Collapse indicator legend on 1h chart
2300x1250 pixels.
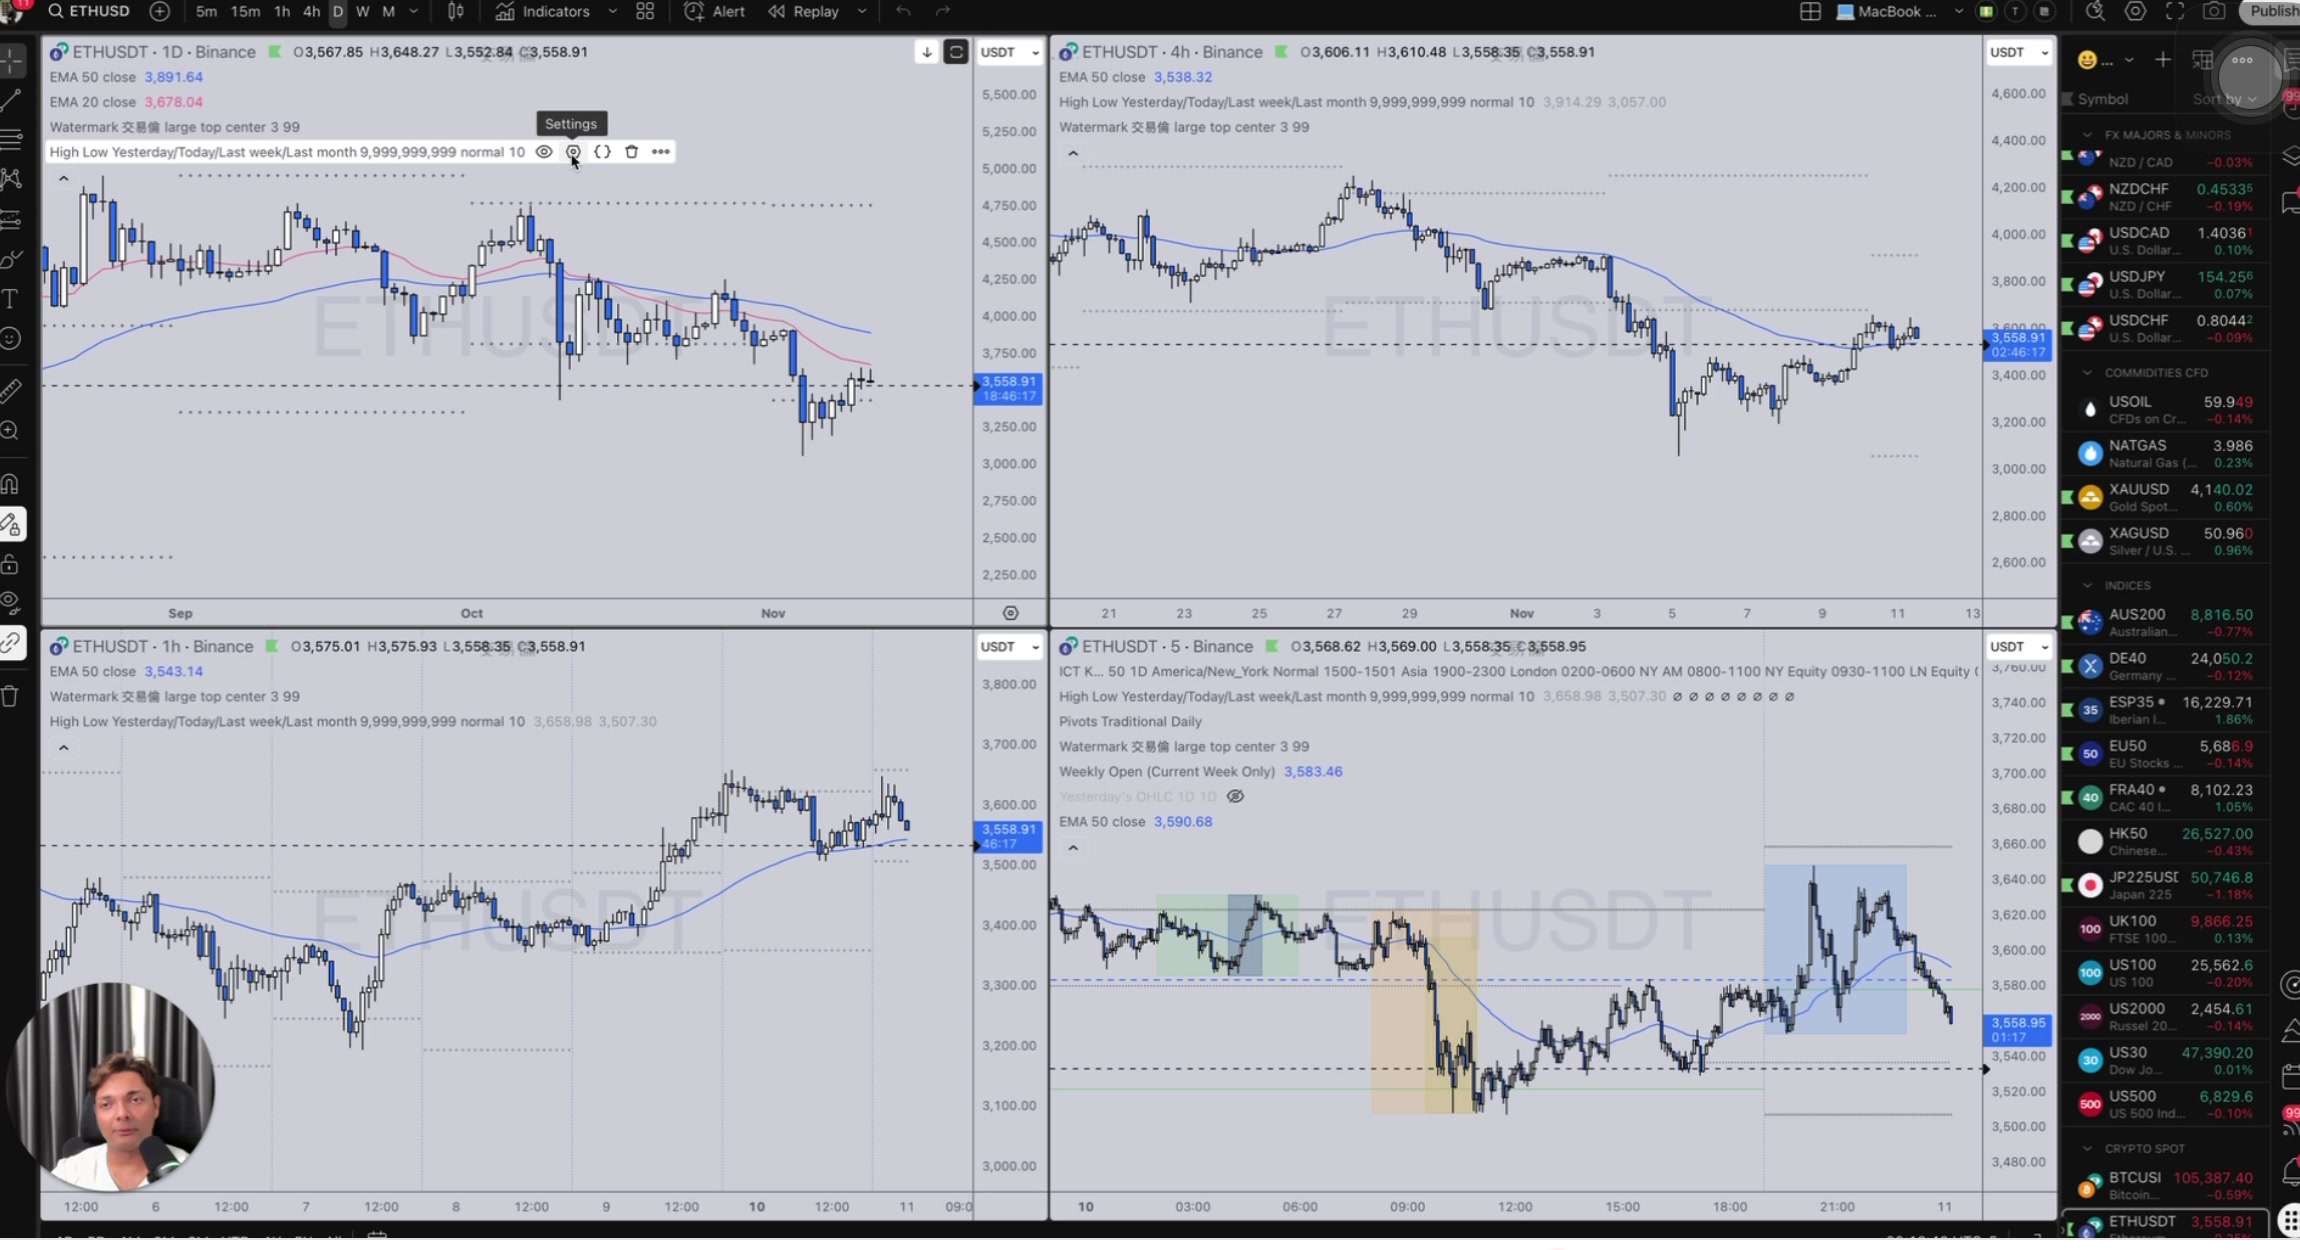coord(63,748)
